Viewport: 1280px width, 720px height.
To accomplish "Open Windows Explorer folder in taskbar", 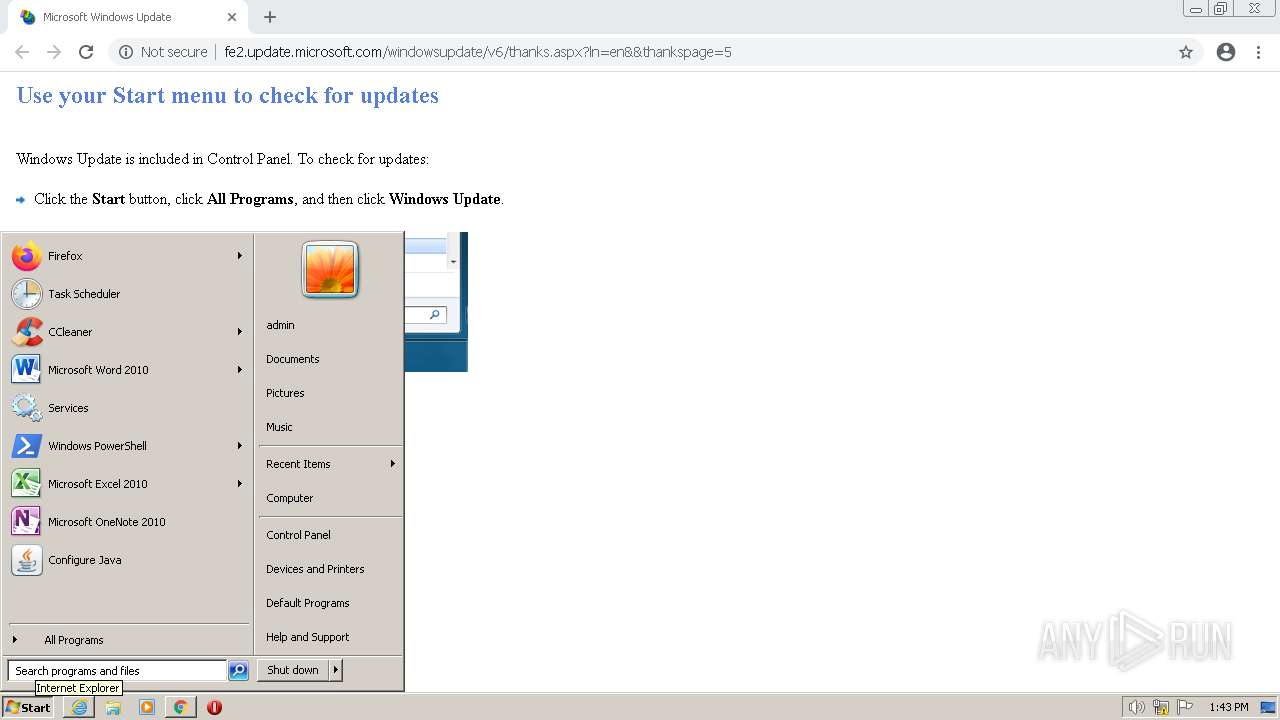I will click(113, 707).
